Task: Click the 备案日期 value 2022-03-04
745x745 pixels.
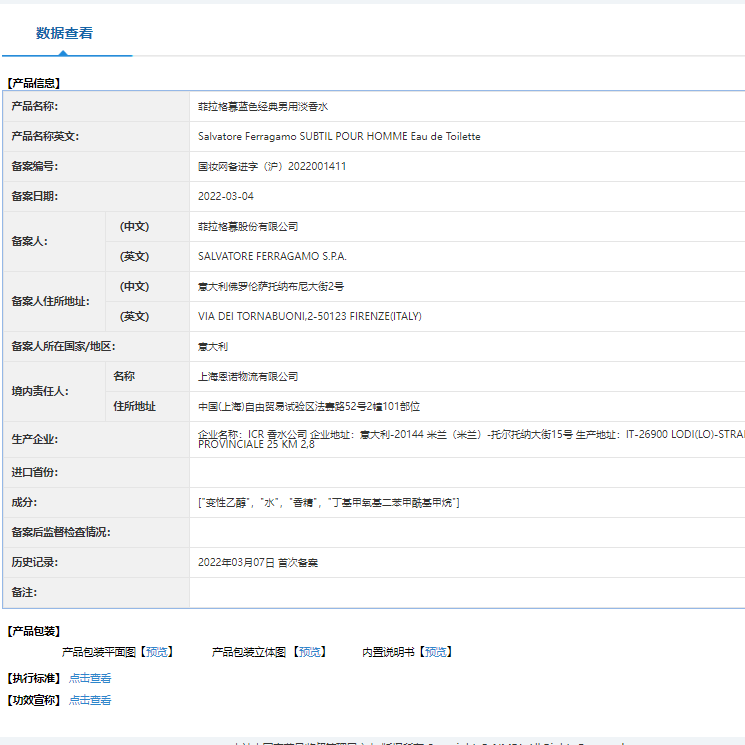Action: (226, 196)
